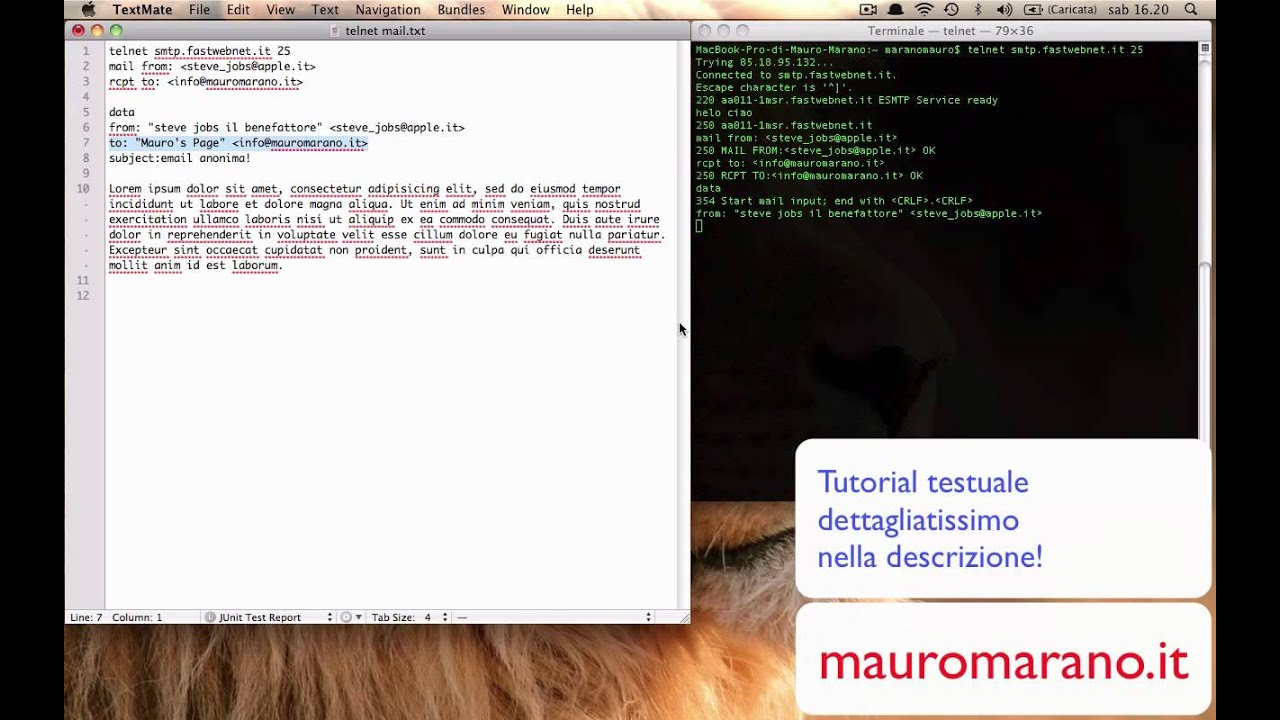Viewport: 1280px width, 720px height.
Task: Click the highlighted 'to: "Mauro's Page"' line
Action: pos(238,143)
